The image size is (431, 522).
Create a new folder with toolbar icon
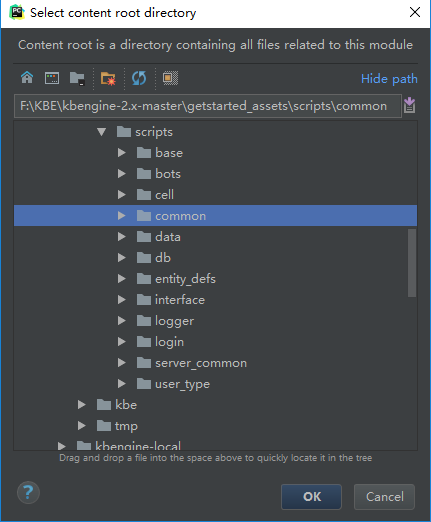coord(108,79)
